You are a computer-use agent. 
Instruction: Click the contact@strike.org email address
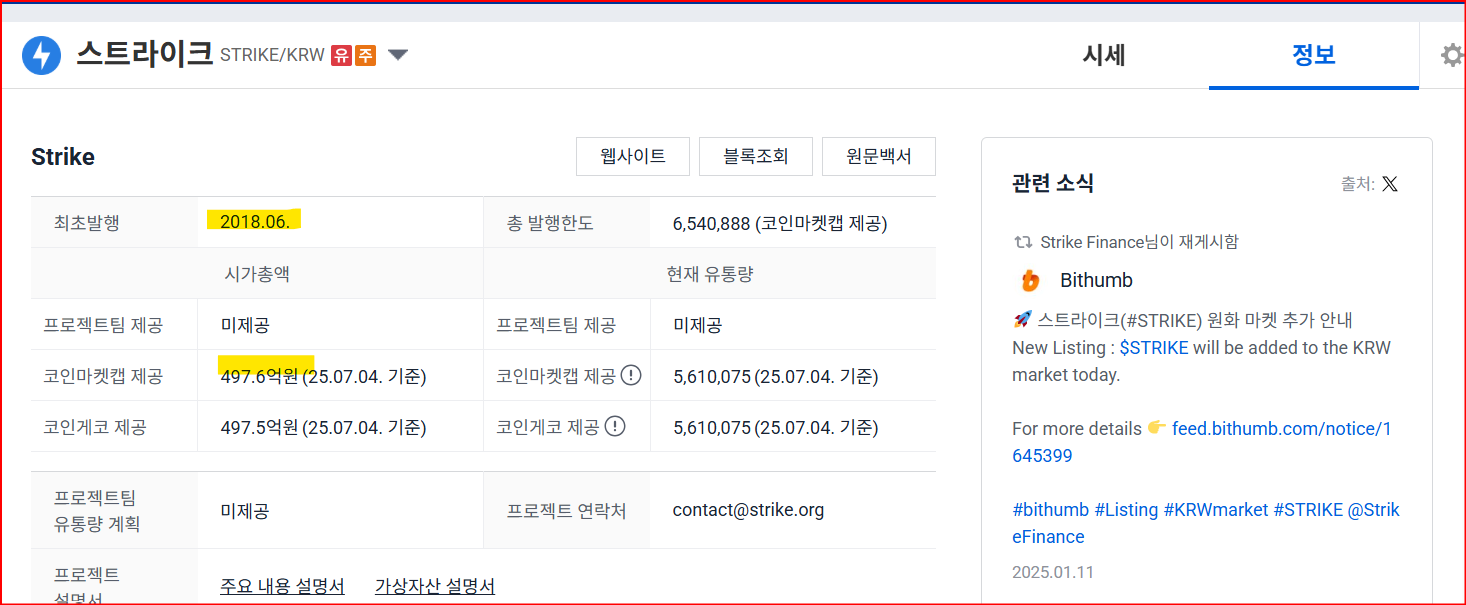pos(749,509)
